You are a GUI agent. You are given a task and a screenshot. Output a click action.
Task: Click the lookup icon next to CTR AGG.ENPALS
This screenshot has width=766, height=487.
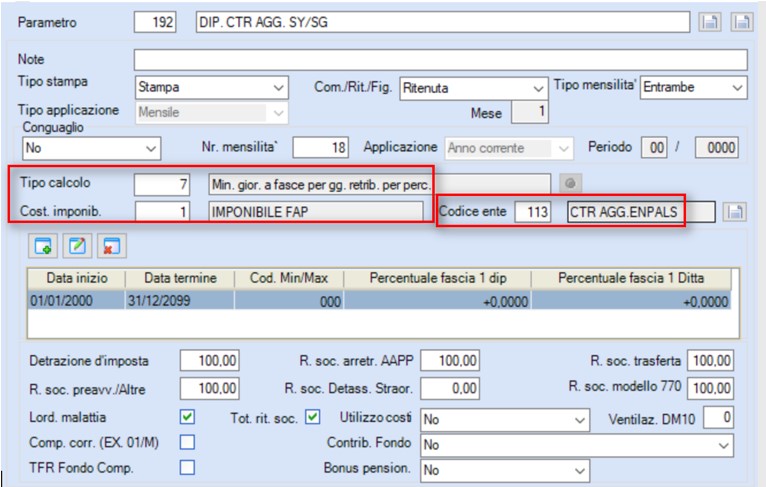734,212
